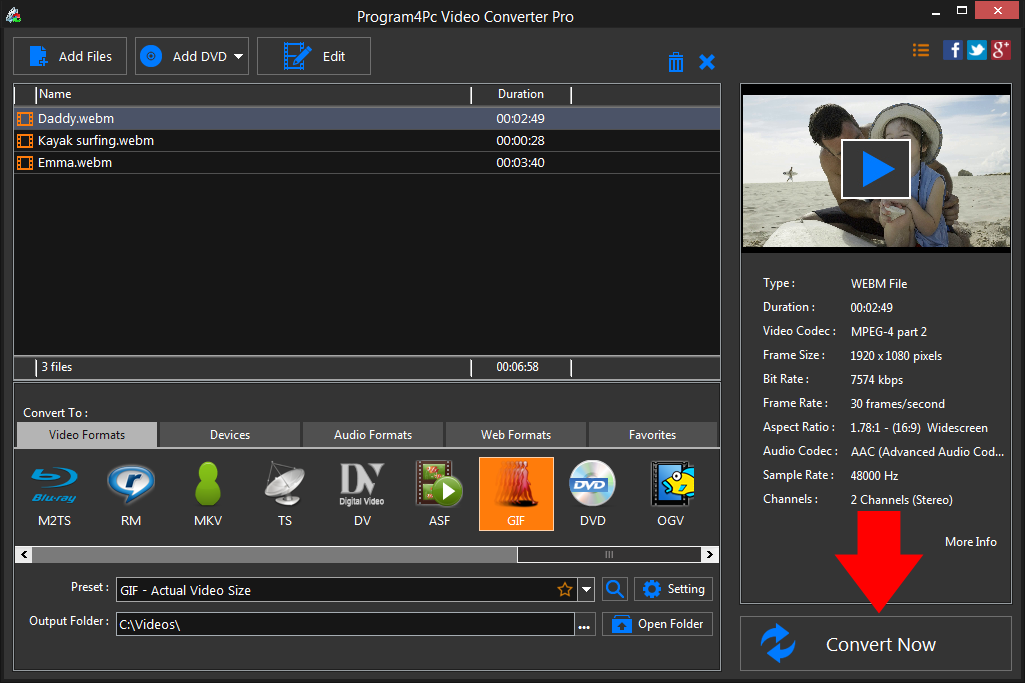Screen dimensions: 1025x683
Task: Open the Preset dropdown list
Action: (x=587, y=589)
